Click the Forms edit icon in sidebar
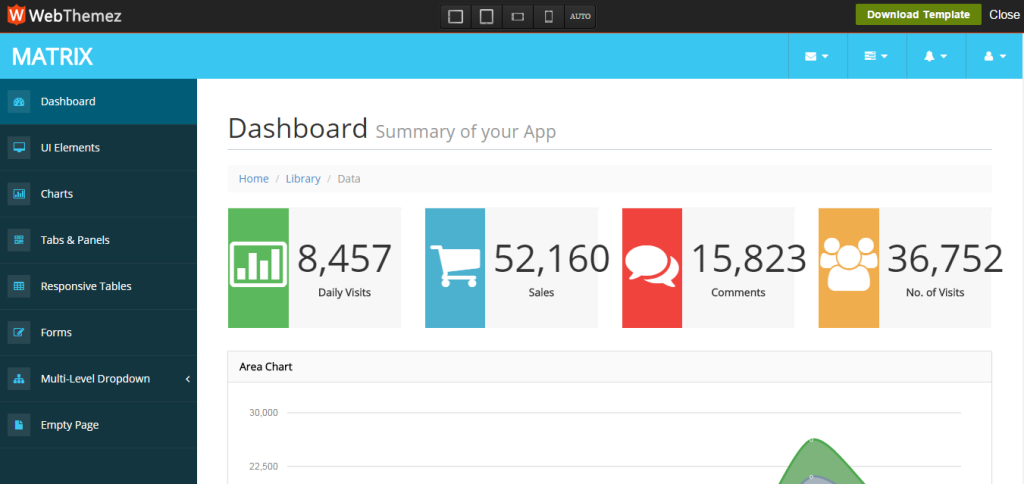 tap(18, 332)
